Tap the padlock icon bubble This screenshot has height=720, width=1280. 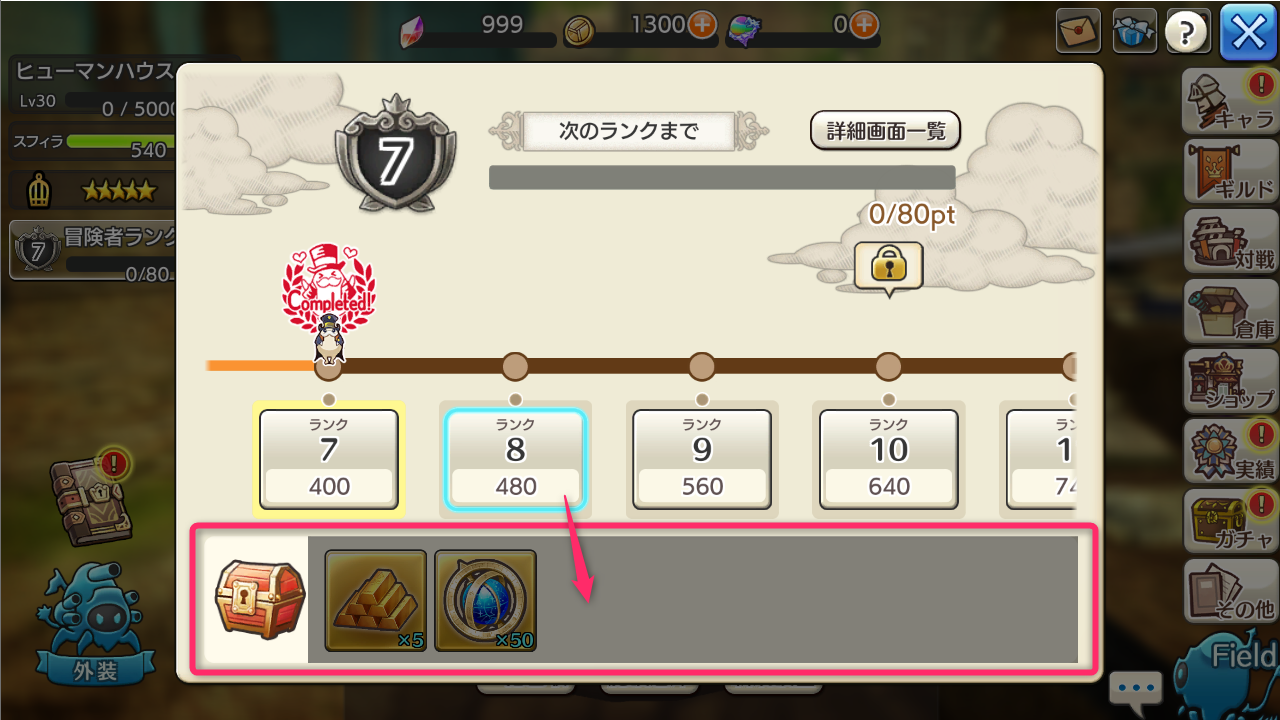[888, 268]
